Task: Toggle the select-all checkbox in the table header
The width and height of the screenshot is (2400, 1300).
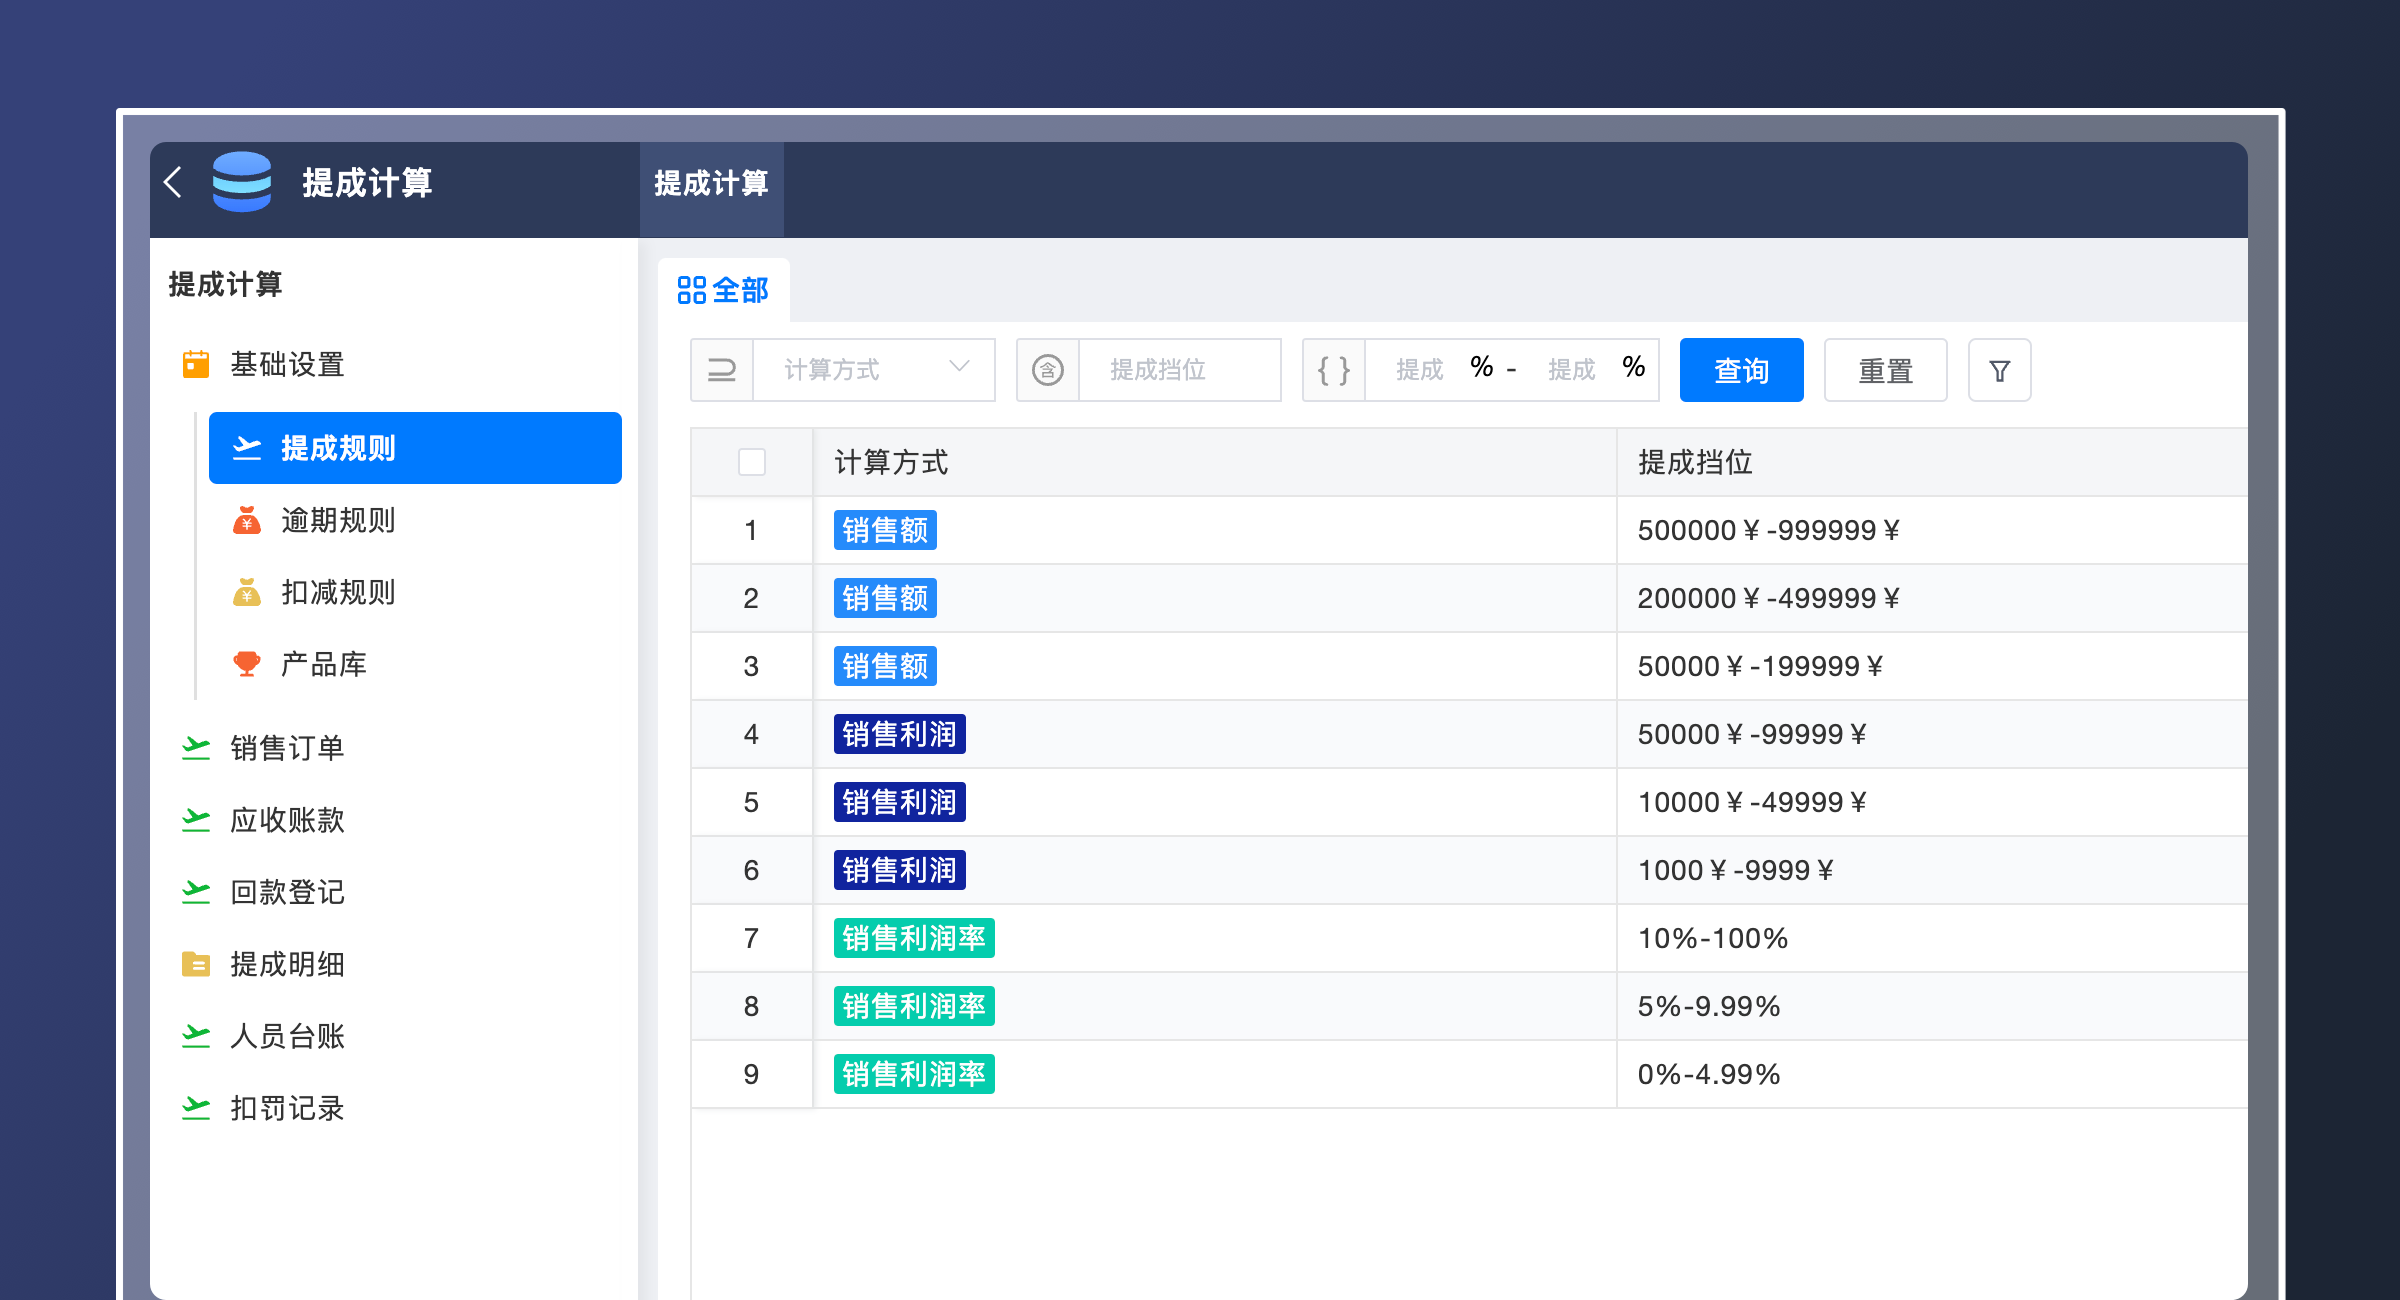Action: [750, 463]
